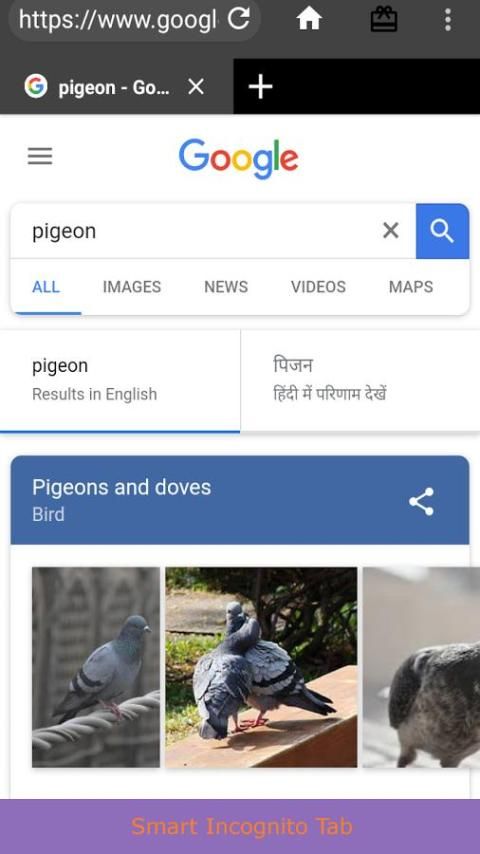The width and height of the screenshot is (480, 854).
Task: Add a new browser tab
Action: (260, 87)
